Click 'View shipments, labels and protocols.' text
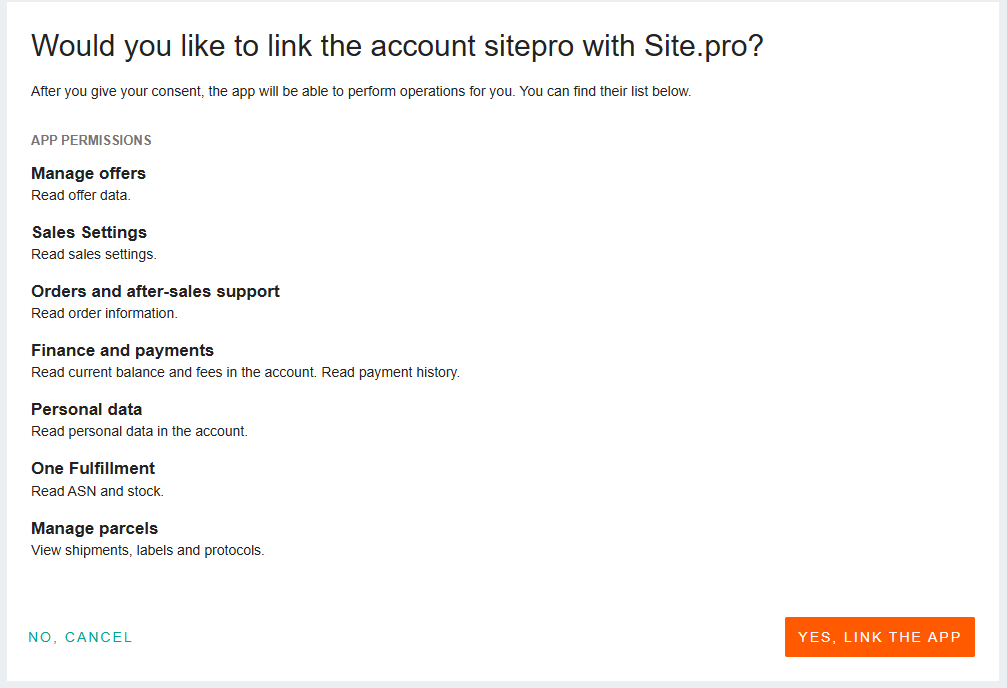Screen dimensions: 1007x688 147,550
